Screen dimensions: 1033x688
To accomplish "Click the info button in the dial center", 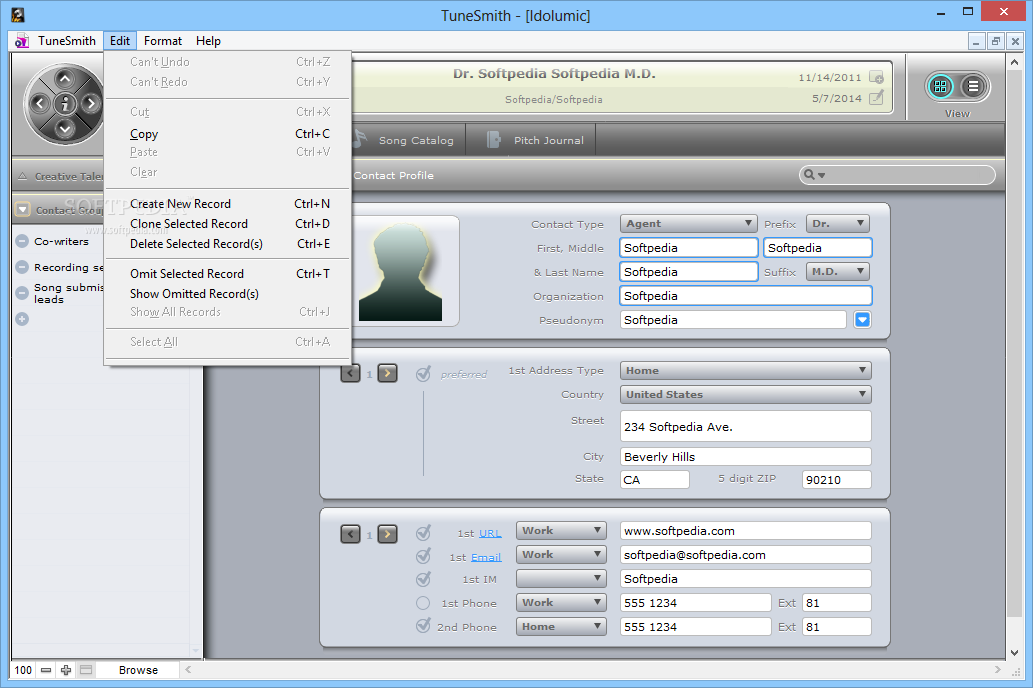I will pos(65,103).
